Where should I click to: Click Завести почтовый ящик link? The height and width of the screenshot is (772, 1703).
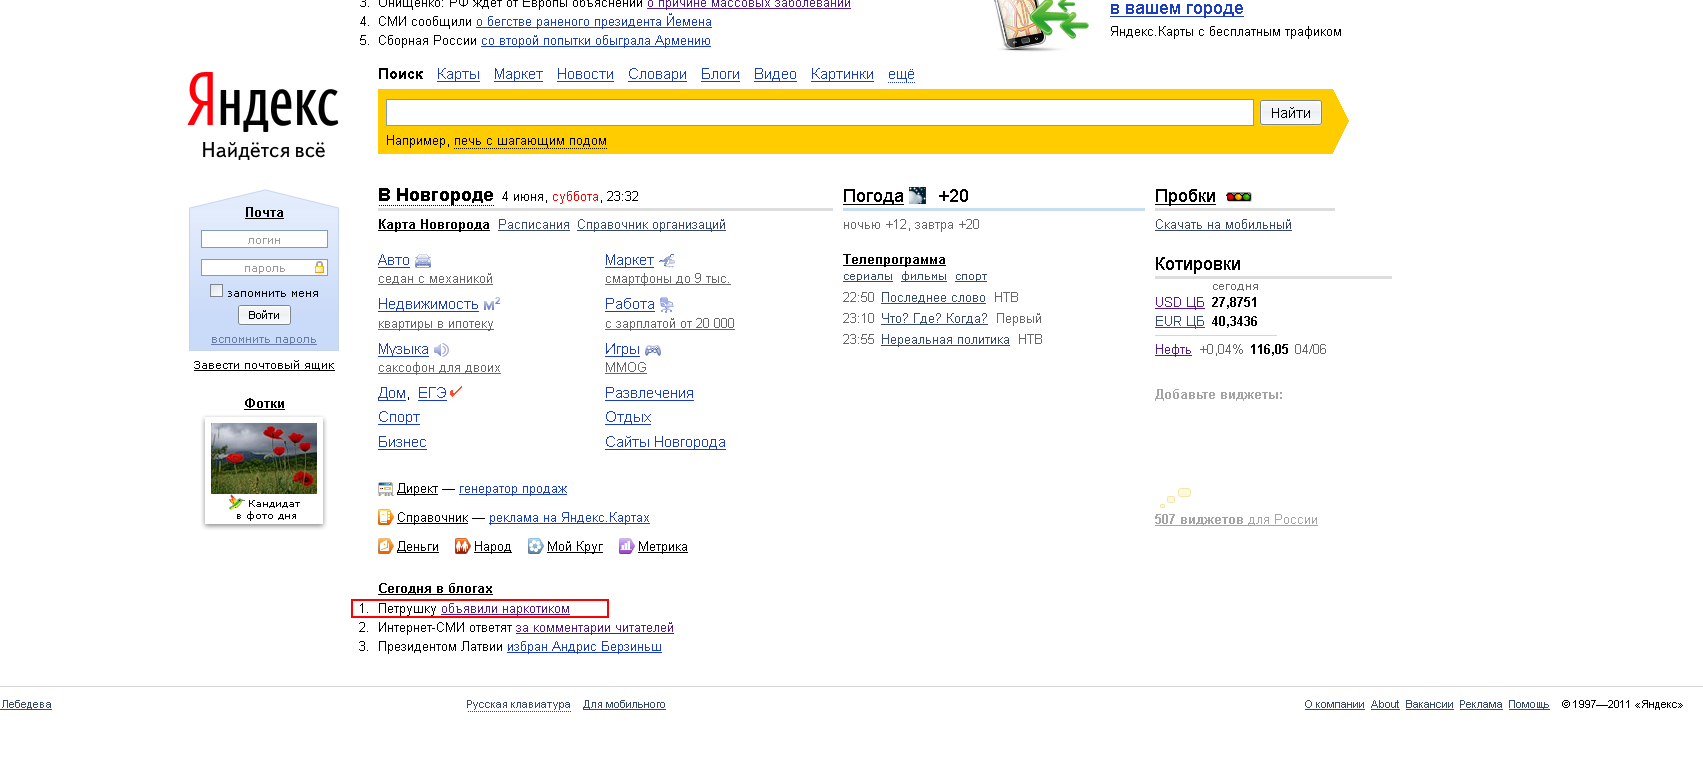[264, 365]
